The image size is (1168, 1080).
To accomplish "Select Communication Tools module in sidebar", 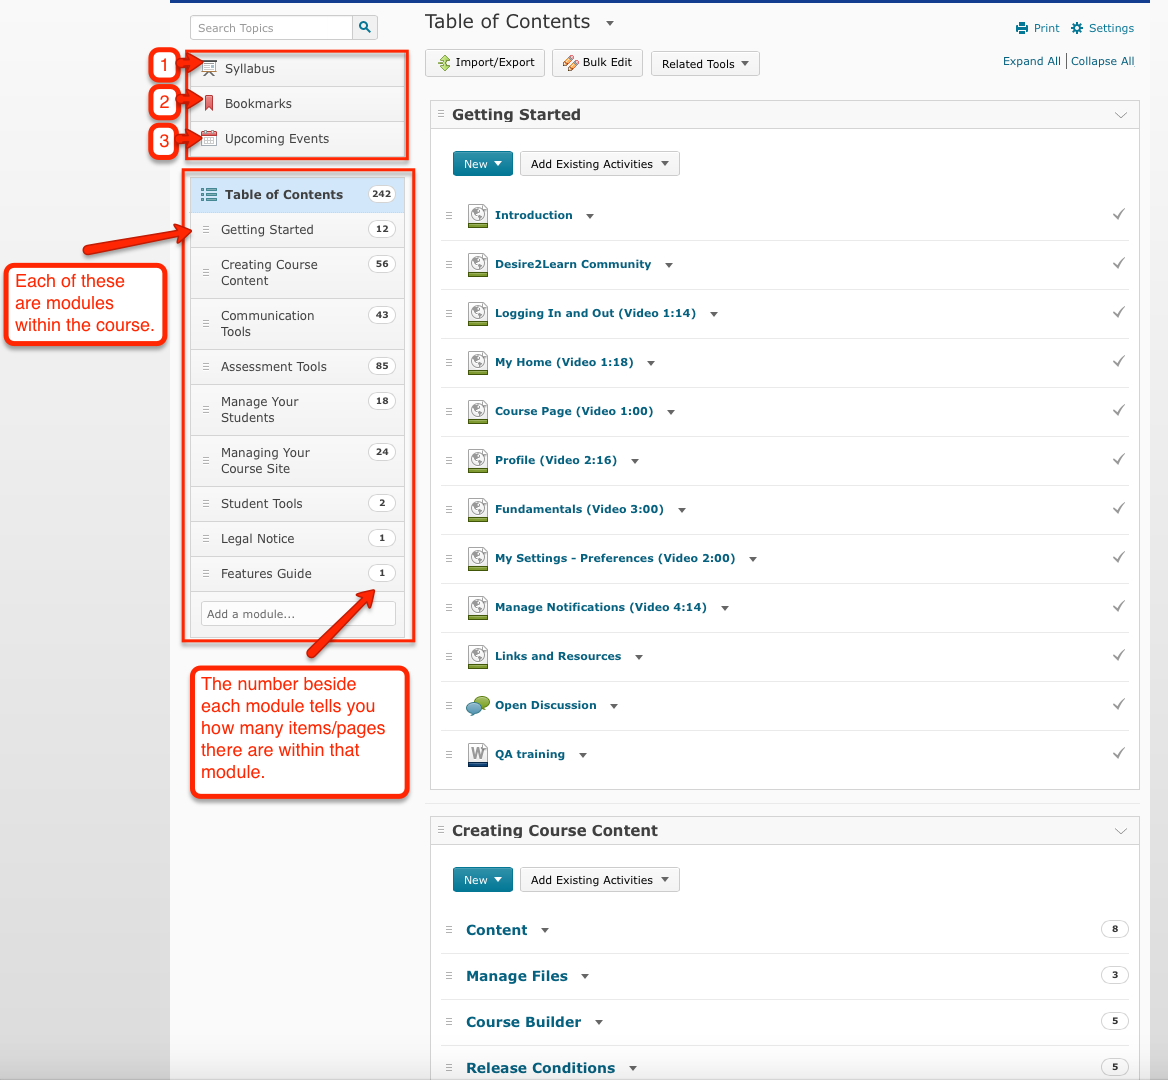I will click(x=267, y=324).
